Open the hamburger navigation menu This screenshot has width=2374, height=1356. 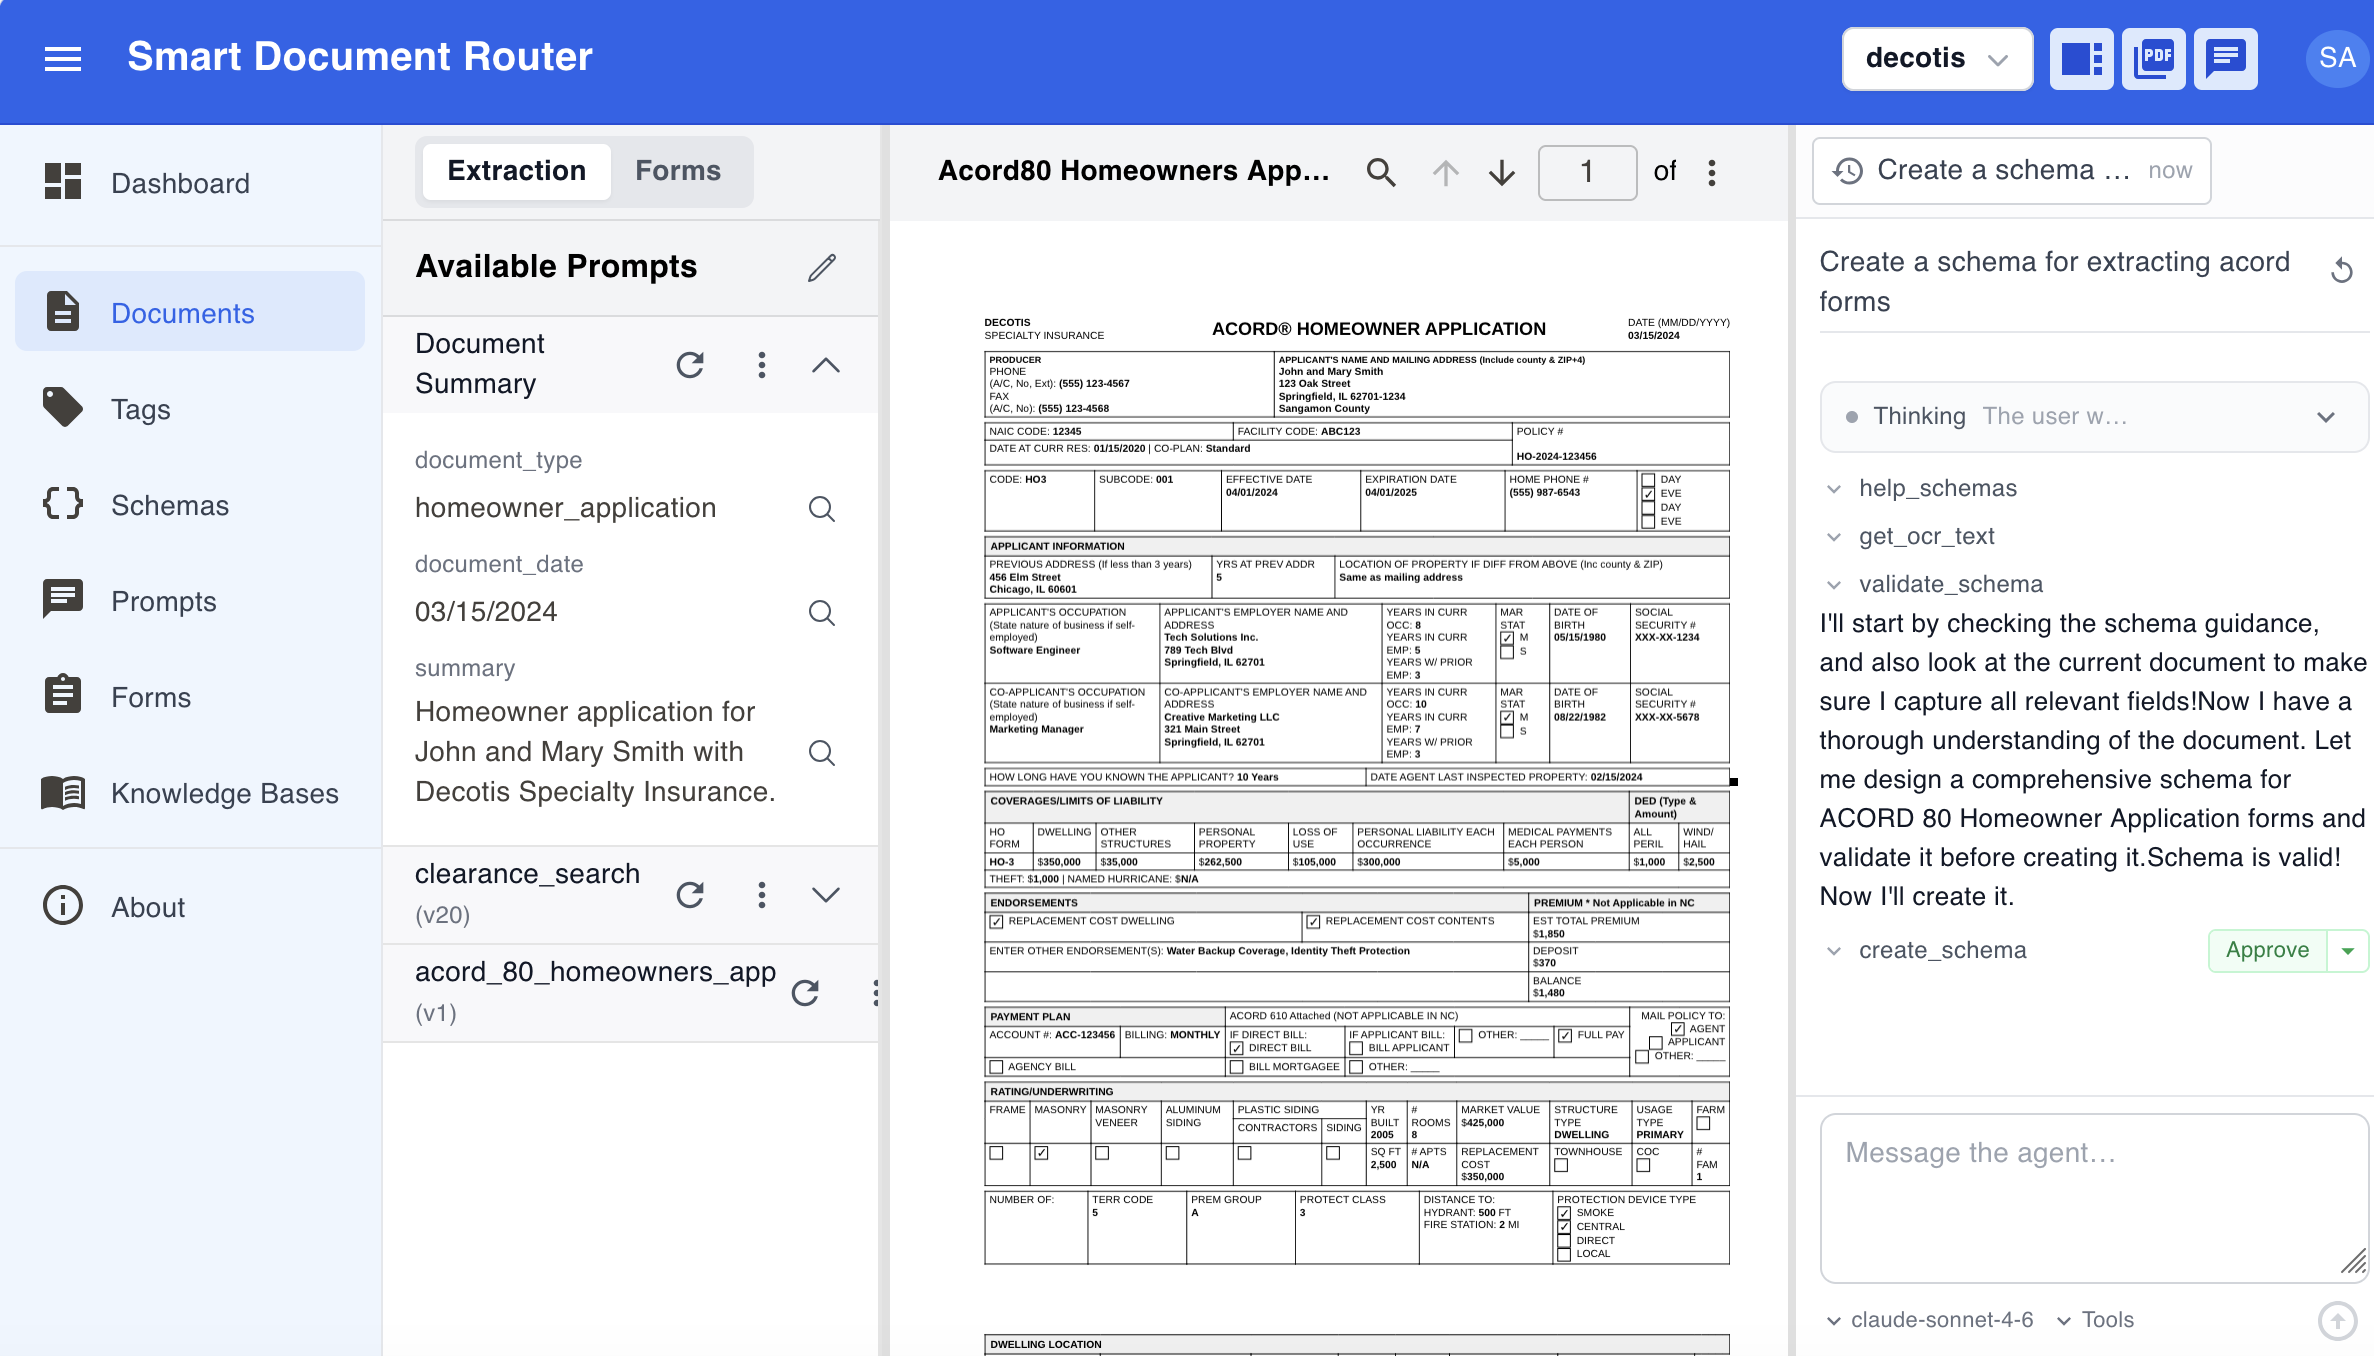click(x=63, y=58)
